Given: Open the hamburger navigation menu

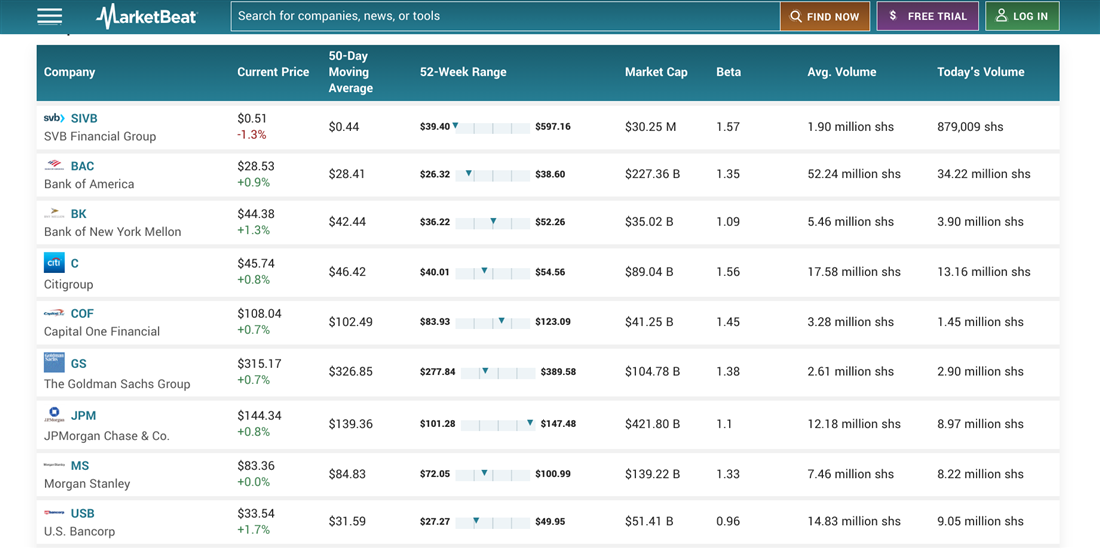Looking at the screenshot, I should tap(49, 16).
